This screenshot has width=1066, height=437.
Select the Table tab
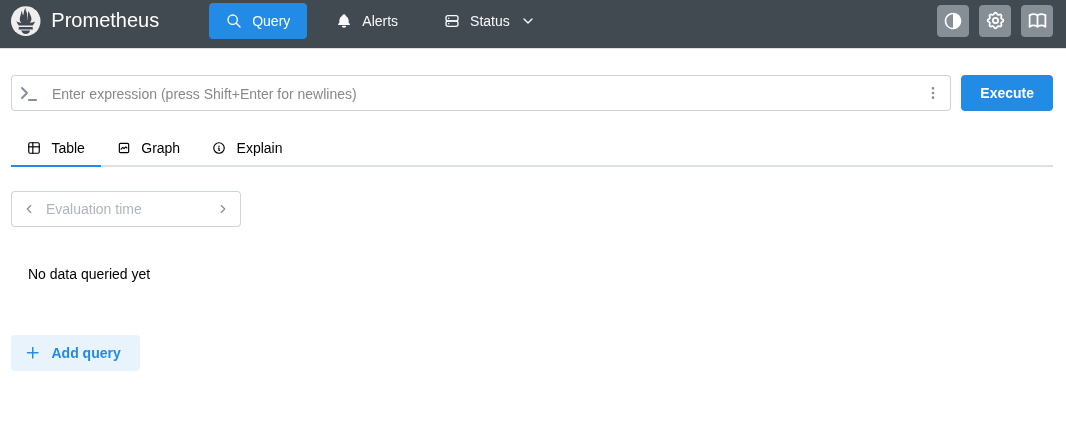tap(56, 148)
